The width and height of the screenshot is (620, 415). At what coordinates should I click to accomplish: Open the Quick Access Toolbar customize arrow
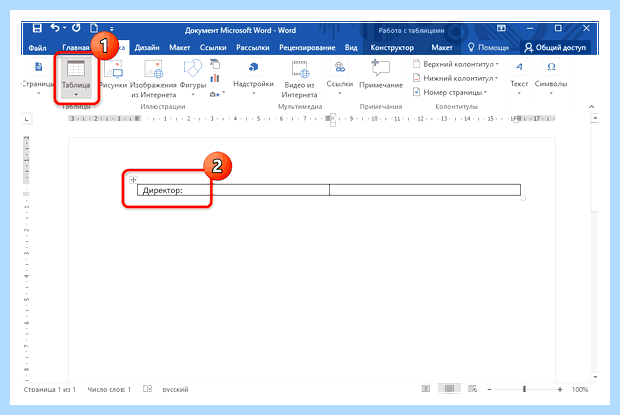(112, 29)
